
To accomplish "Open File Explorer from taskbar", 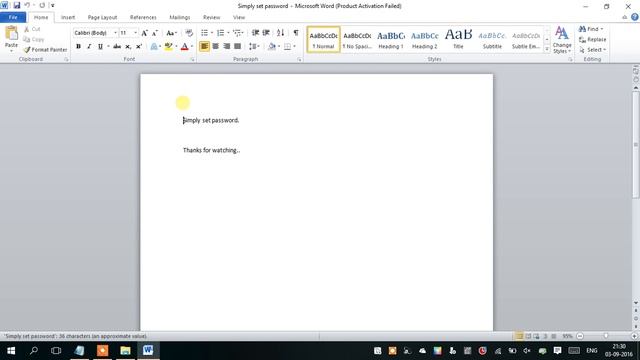I will 125,351.
